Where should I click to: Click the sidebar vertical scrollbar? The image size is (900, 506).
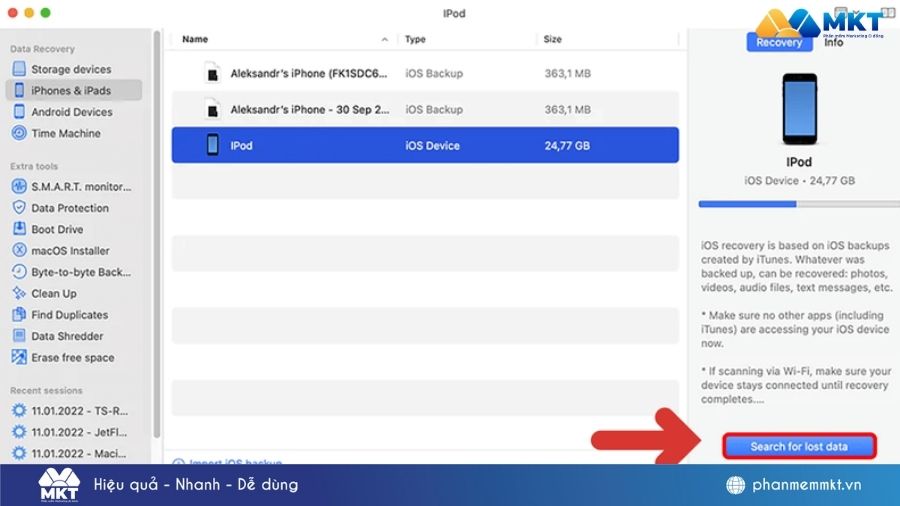pyautogui.click(x=157, y=234)
